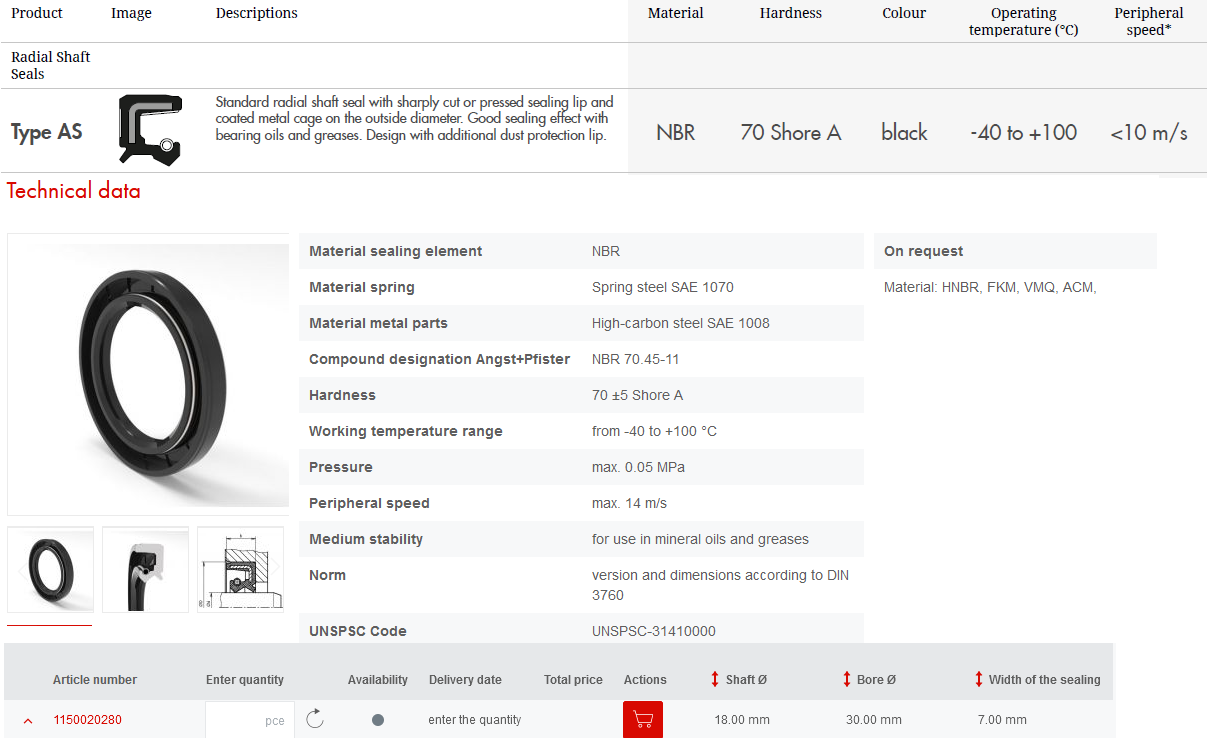Click the quantity input field
The width and height of the screenshot is (1207, 738).
249,720
